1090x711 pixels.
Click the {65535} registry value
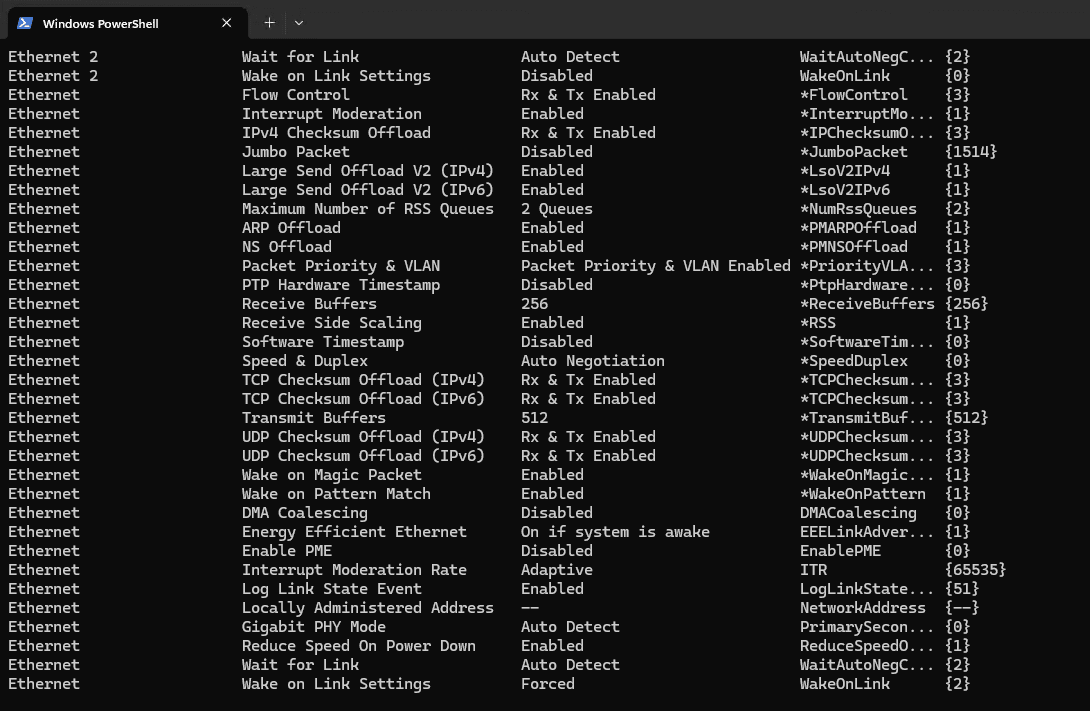tap(975, 570)
